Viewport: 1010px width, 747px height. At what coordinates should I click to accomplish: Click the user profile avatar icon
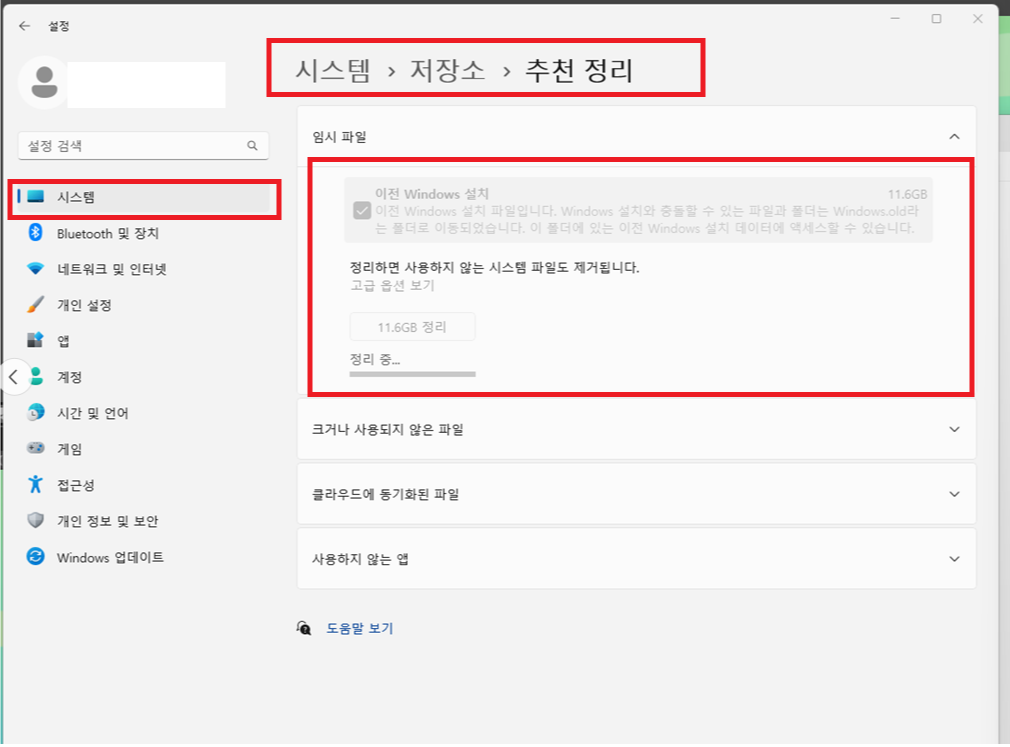coord(44,82)
